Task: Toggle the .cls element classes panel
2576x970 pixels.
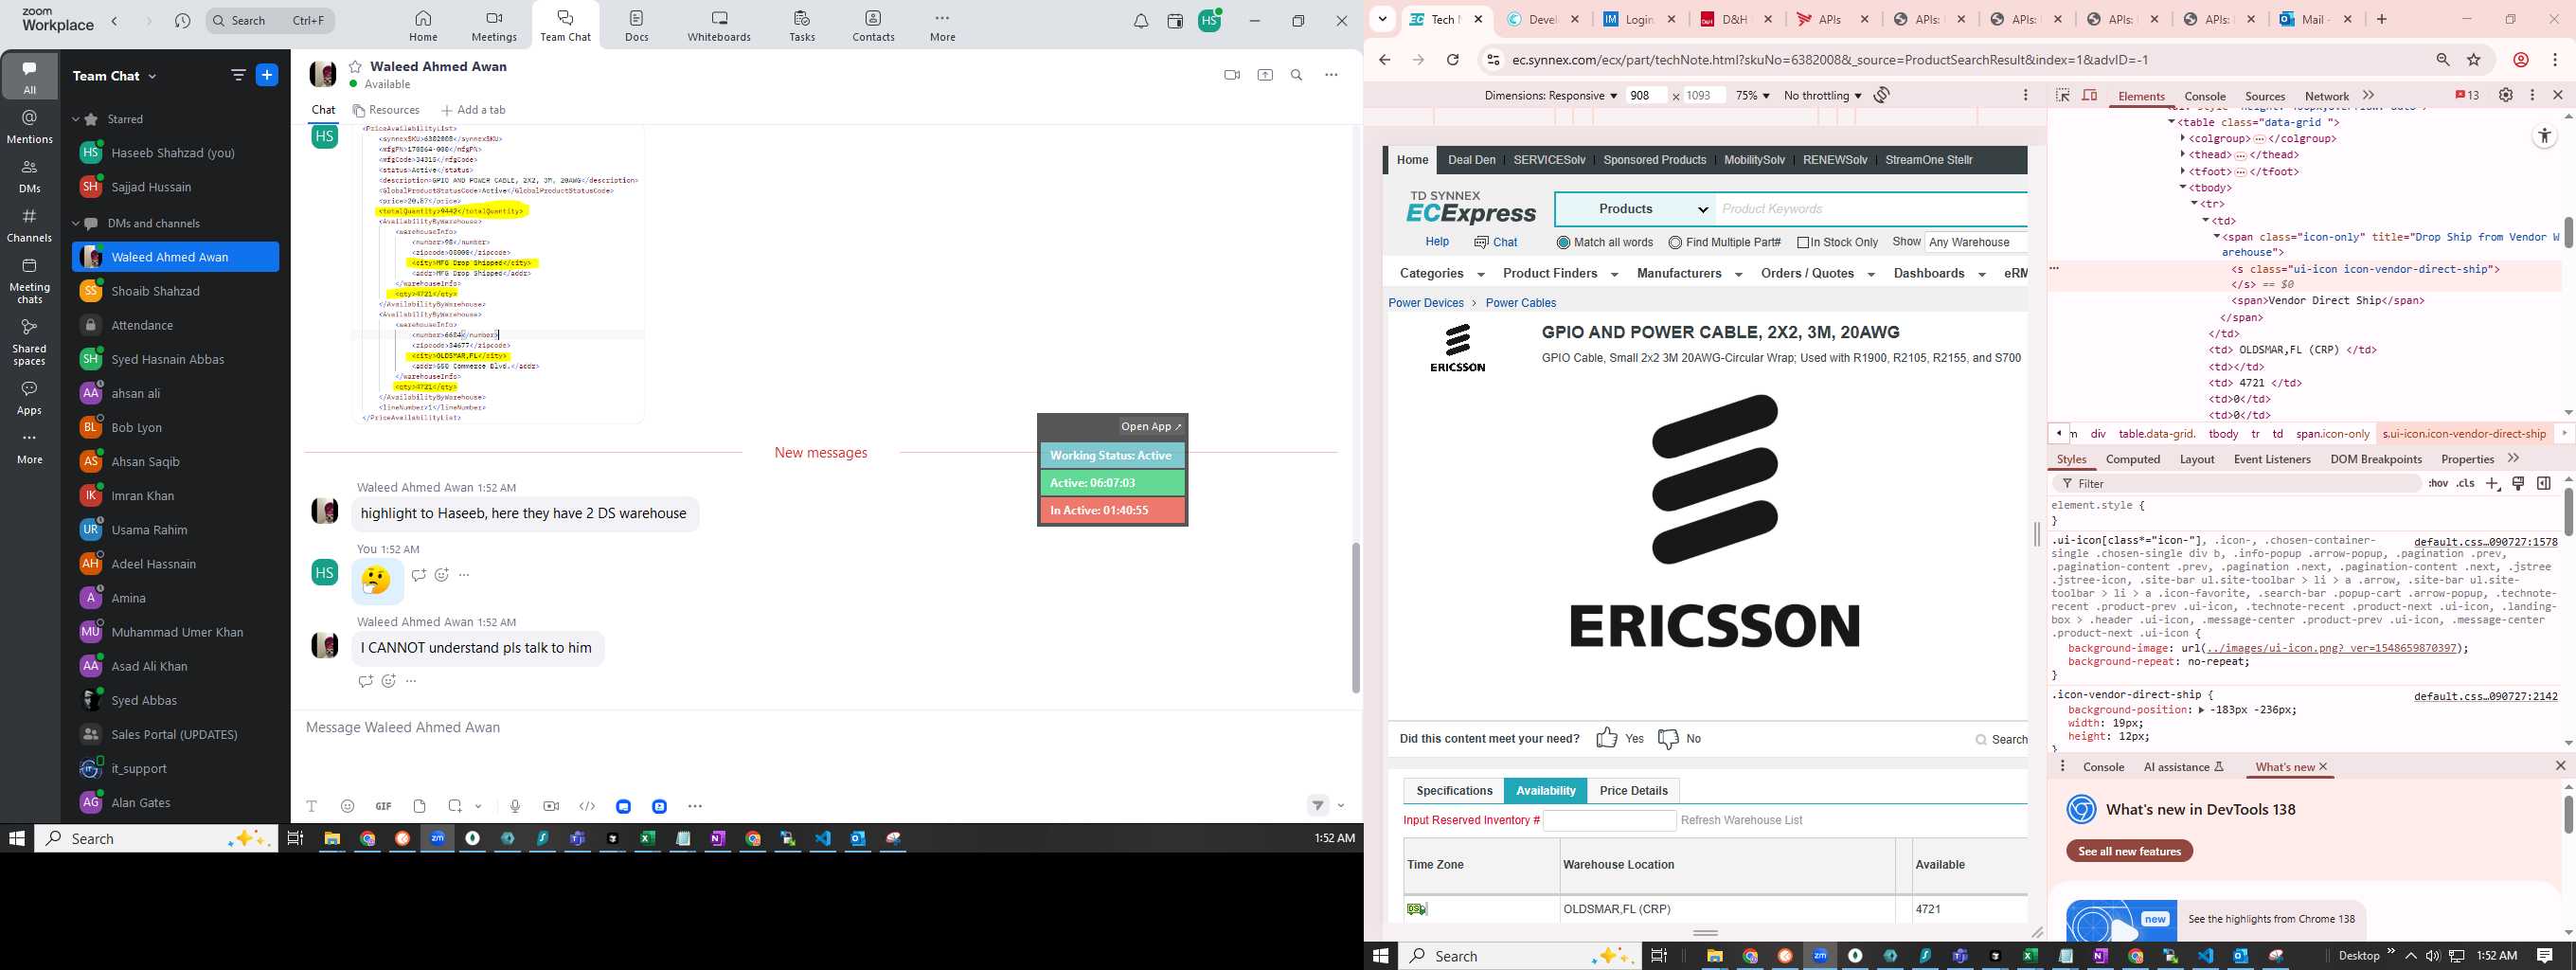Action: click(2466, 484)
